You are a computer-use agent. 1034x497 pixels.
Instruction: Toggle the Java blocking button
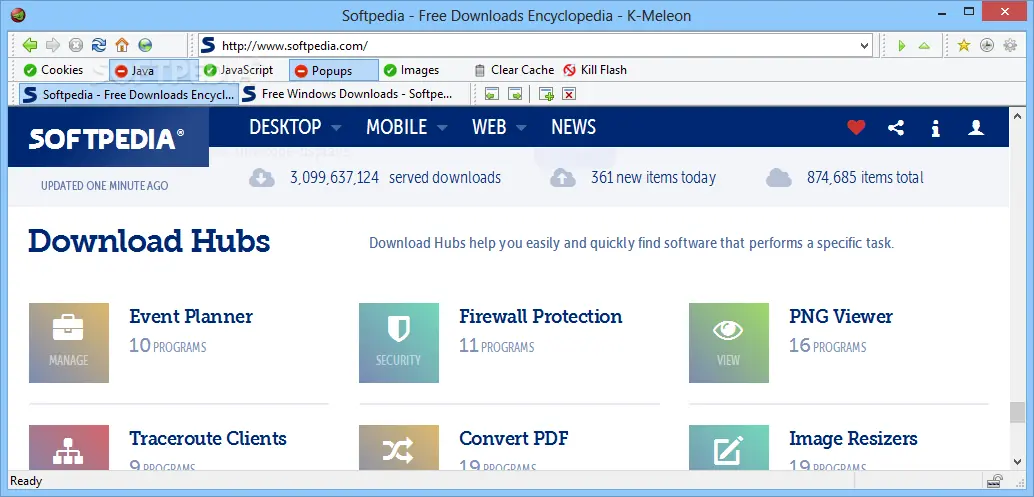pos(135,71)
